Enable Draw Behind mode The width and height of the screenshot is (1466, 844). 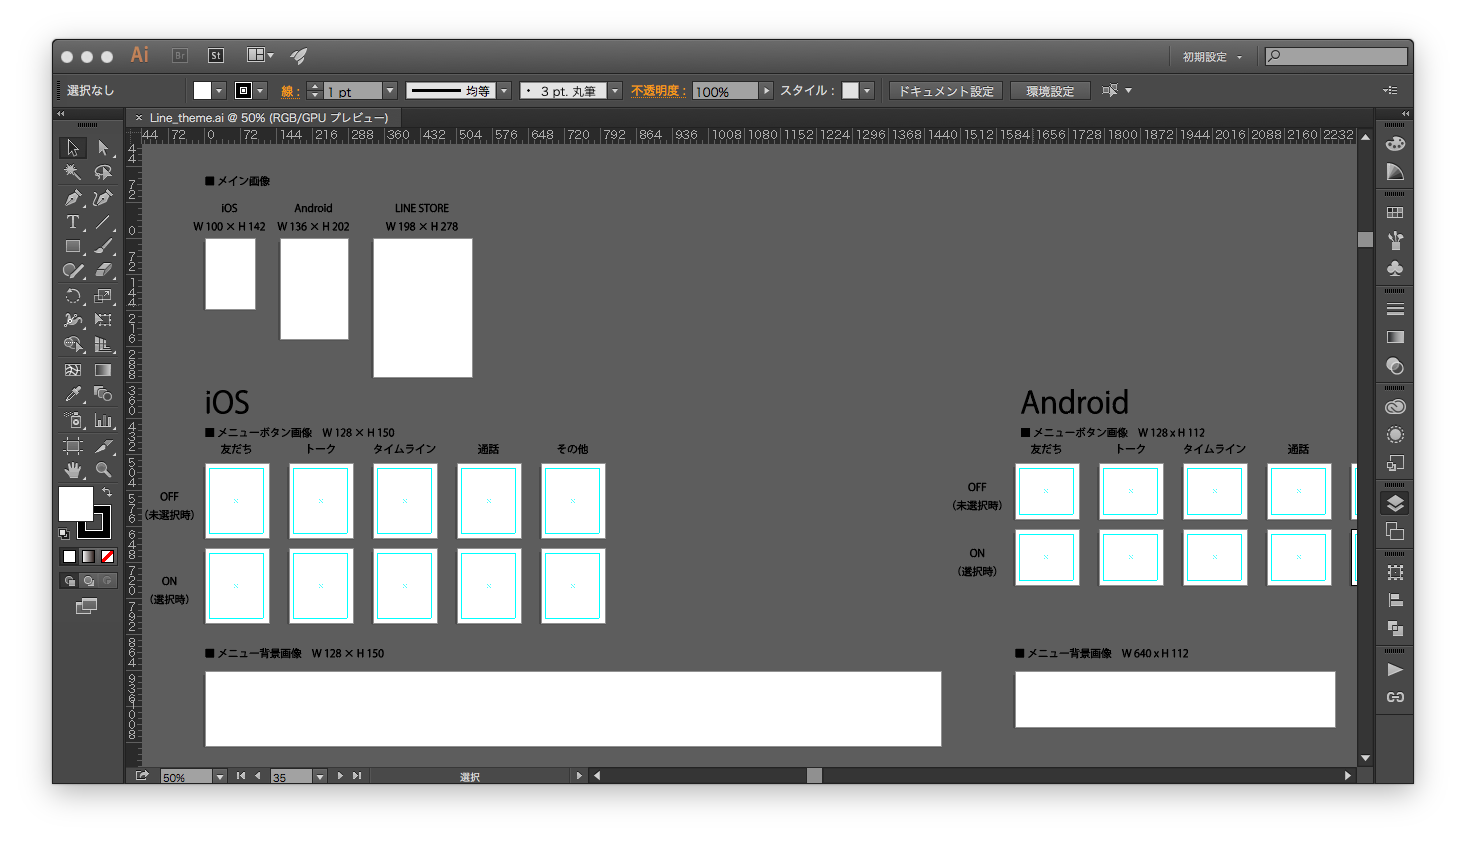(89, 581)
